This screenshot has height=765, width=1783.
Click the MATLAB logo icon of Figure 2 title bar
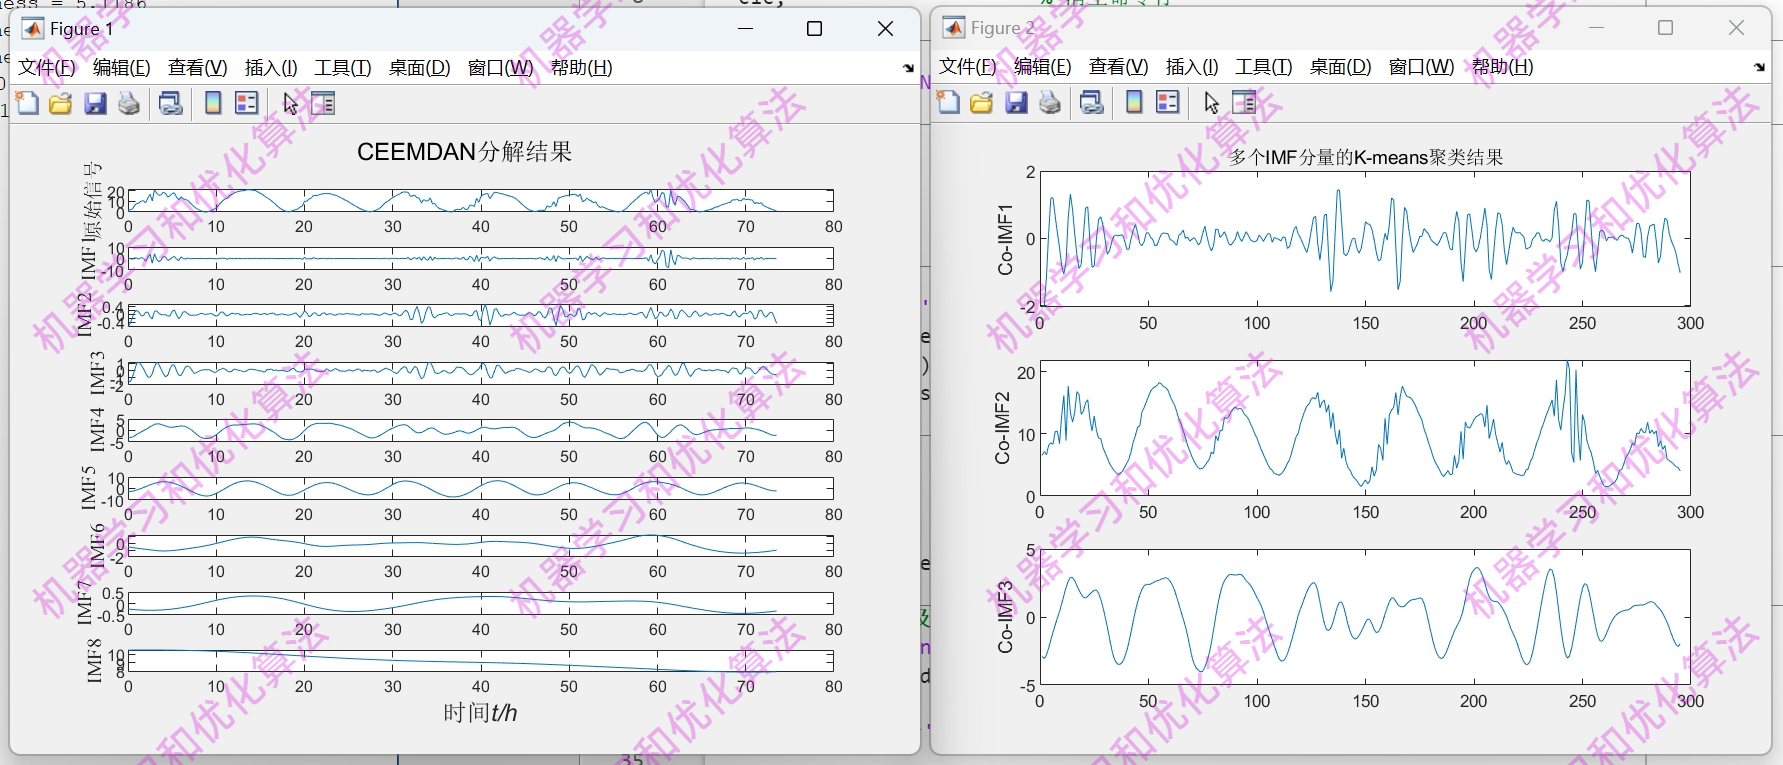coord(954,28)
